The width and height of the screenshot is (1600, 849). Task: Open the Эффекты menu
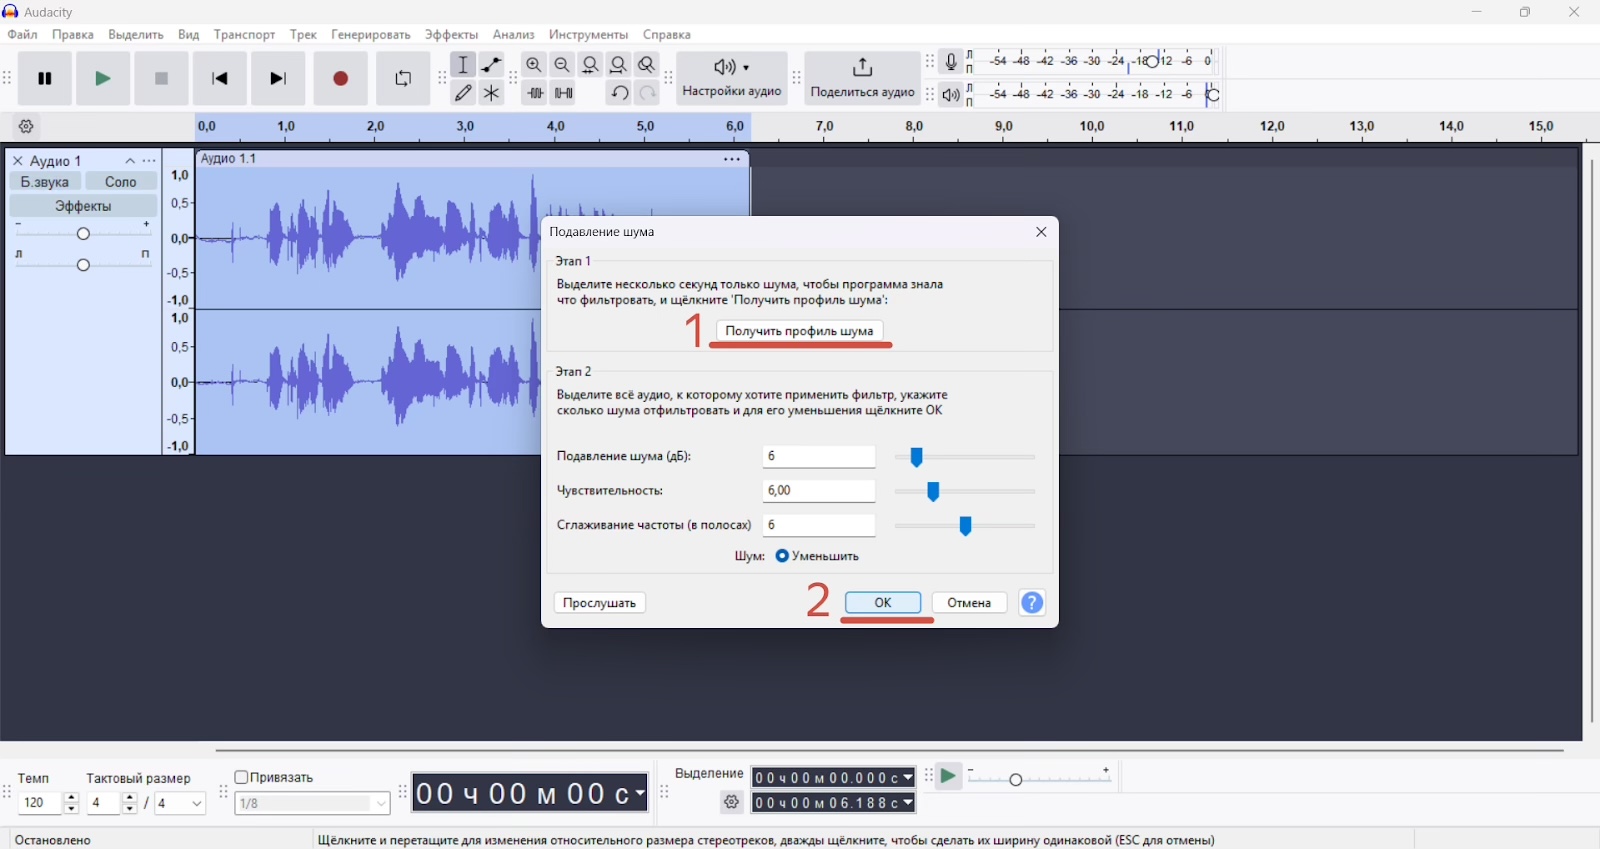tap(452, 35)
